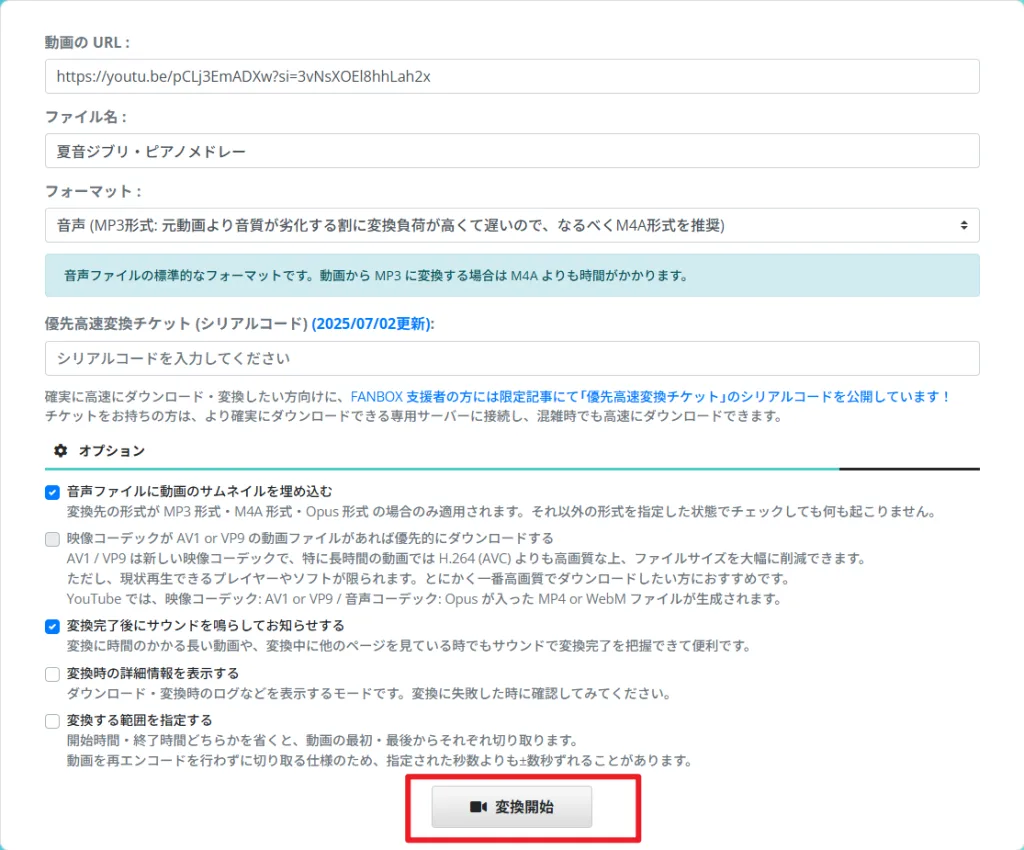Click the フォーマット label
Screen dimensions: 1024x850
[93, 191]
